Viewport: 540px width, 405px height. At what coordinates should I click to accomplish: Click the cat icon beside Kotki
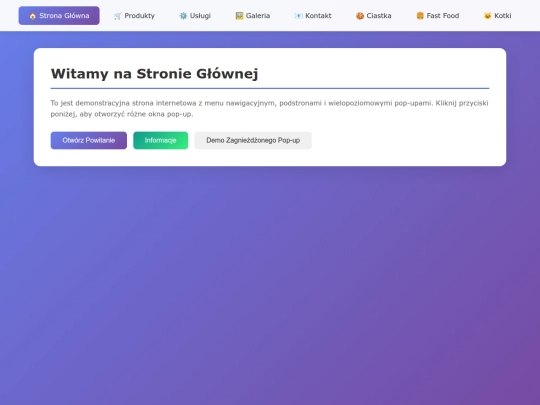tap(488, 16)
